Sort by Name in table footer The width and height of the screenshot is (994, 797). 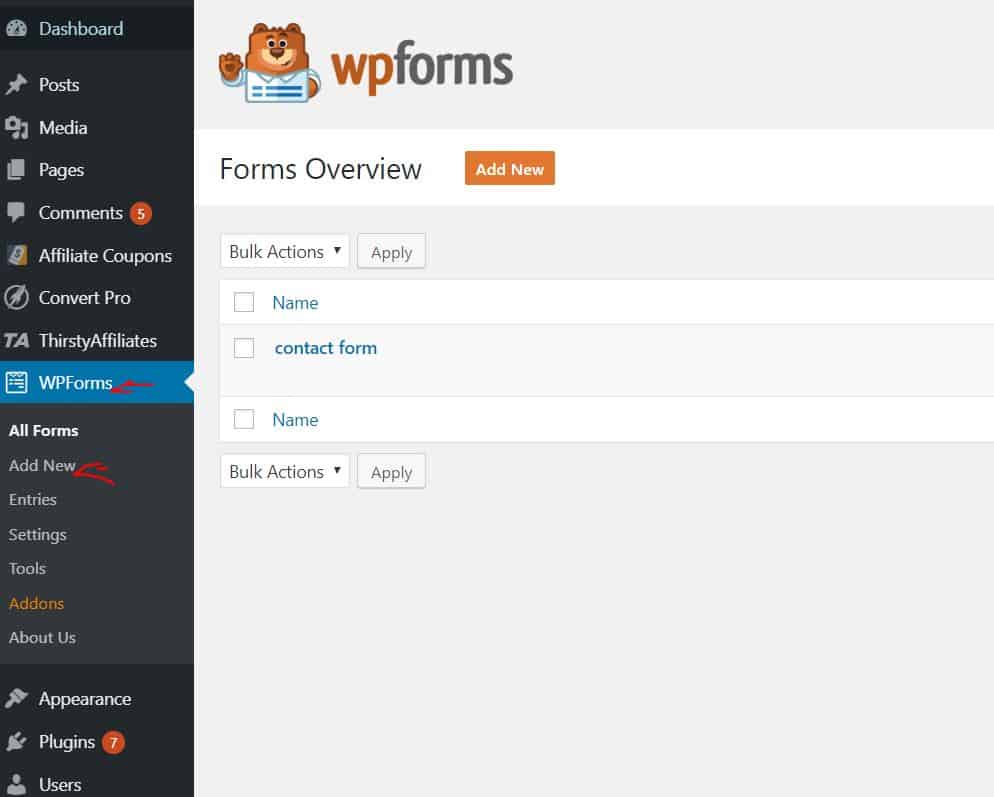[295, 420]
